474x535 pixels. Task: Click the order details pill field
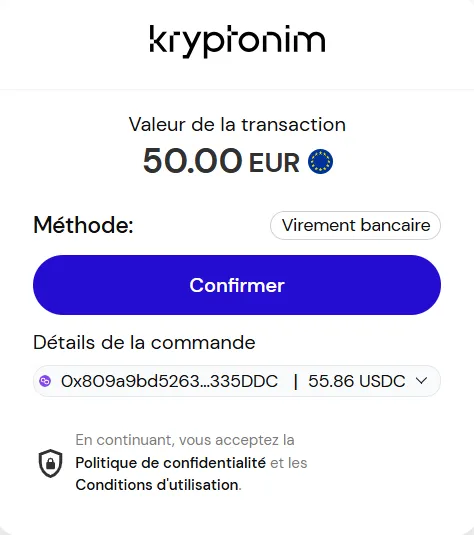pos(237,381)
